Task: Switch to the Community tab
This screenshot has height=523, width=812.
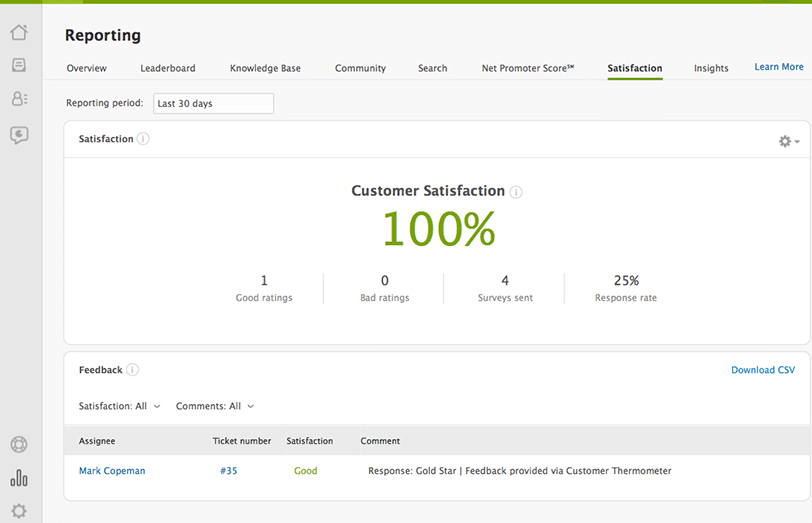Action: (360, 68)
